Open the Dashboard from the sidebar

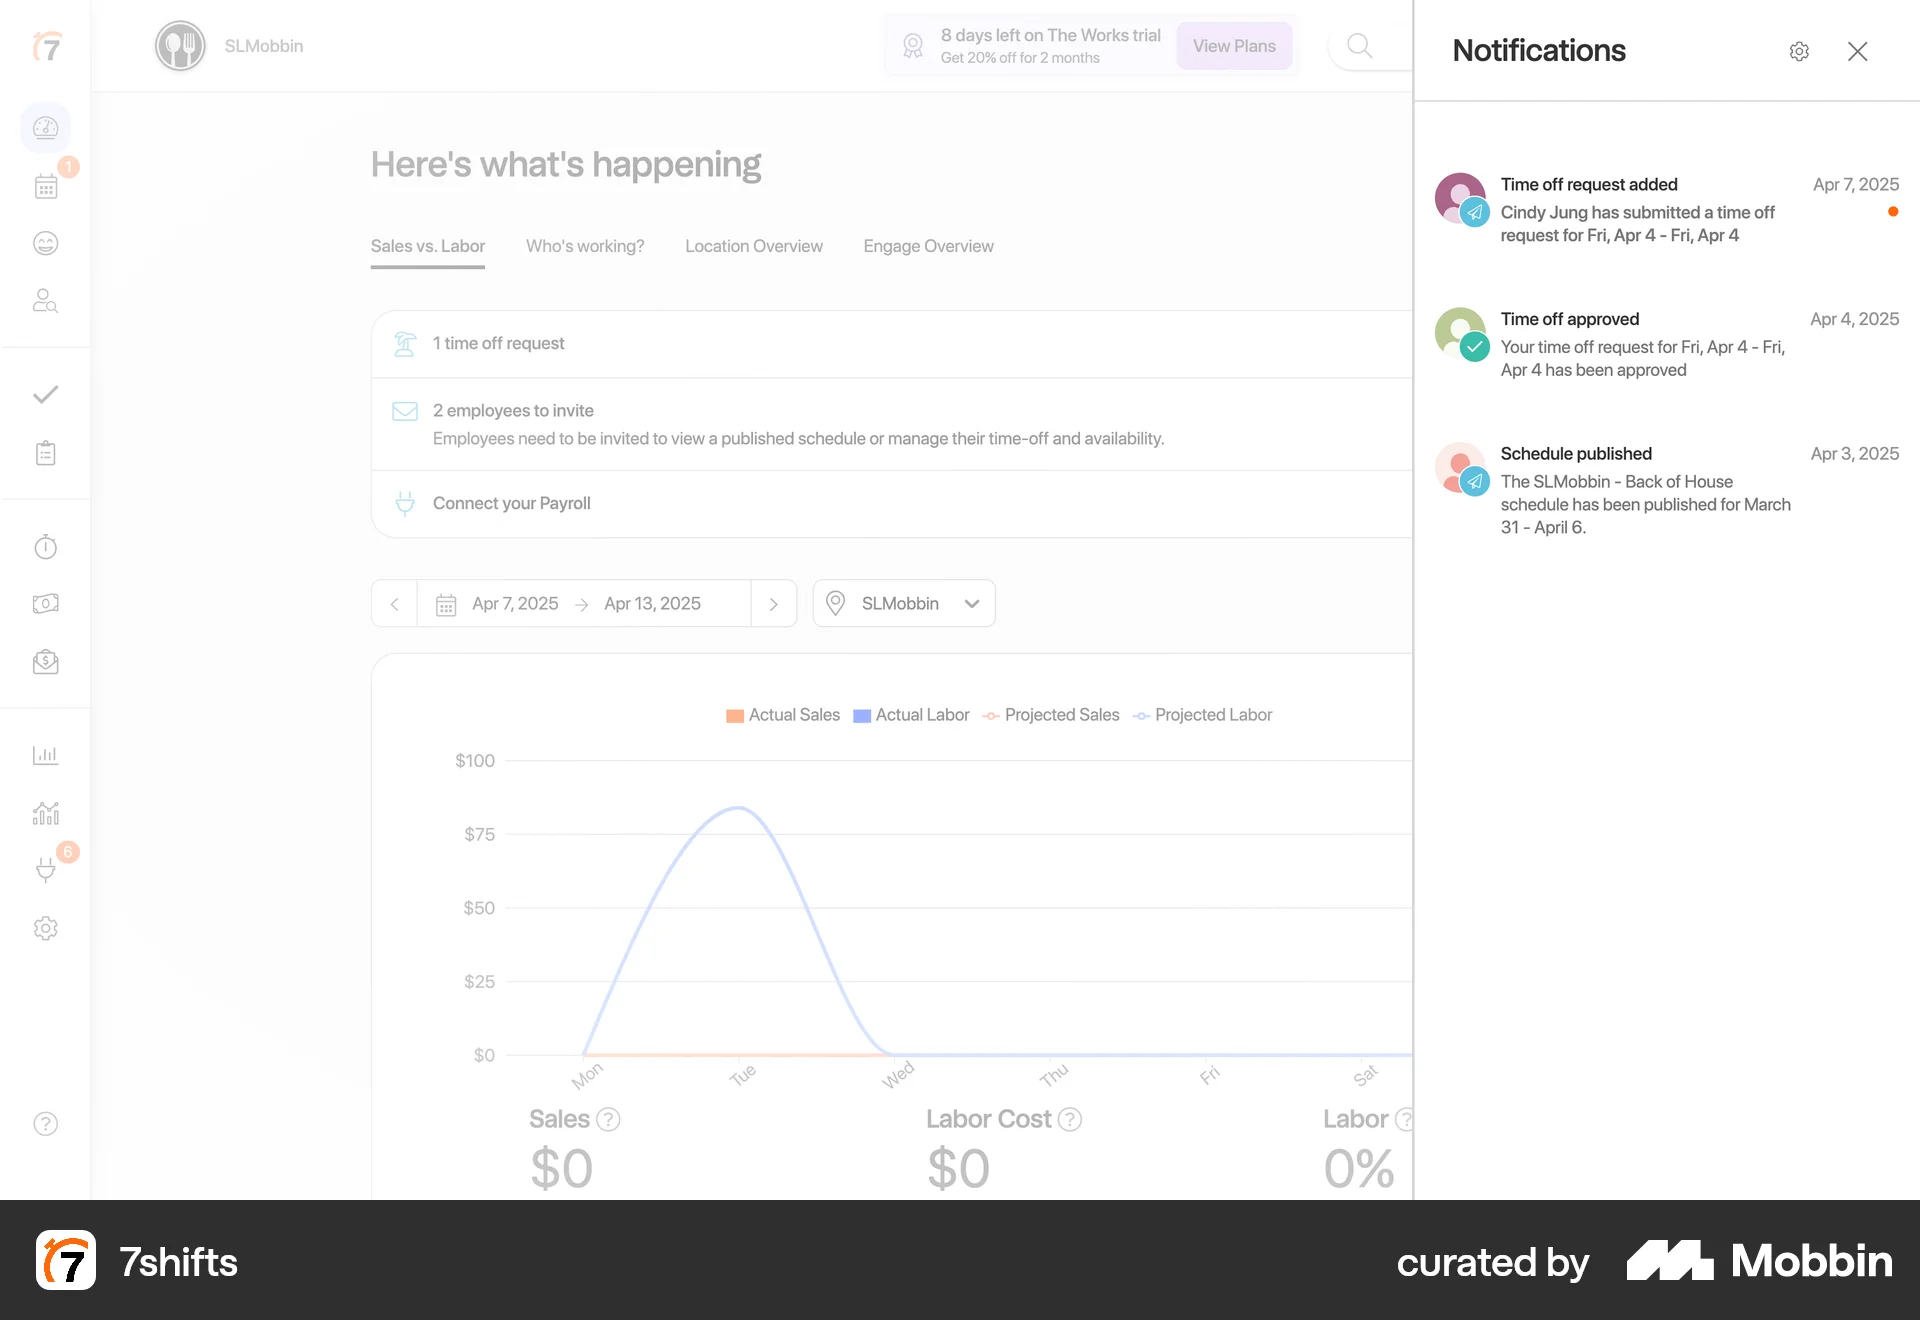coord(46,128)
